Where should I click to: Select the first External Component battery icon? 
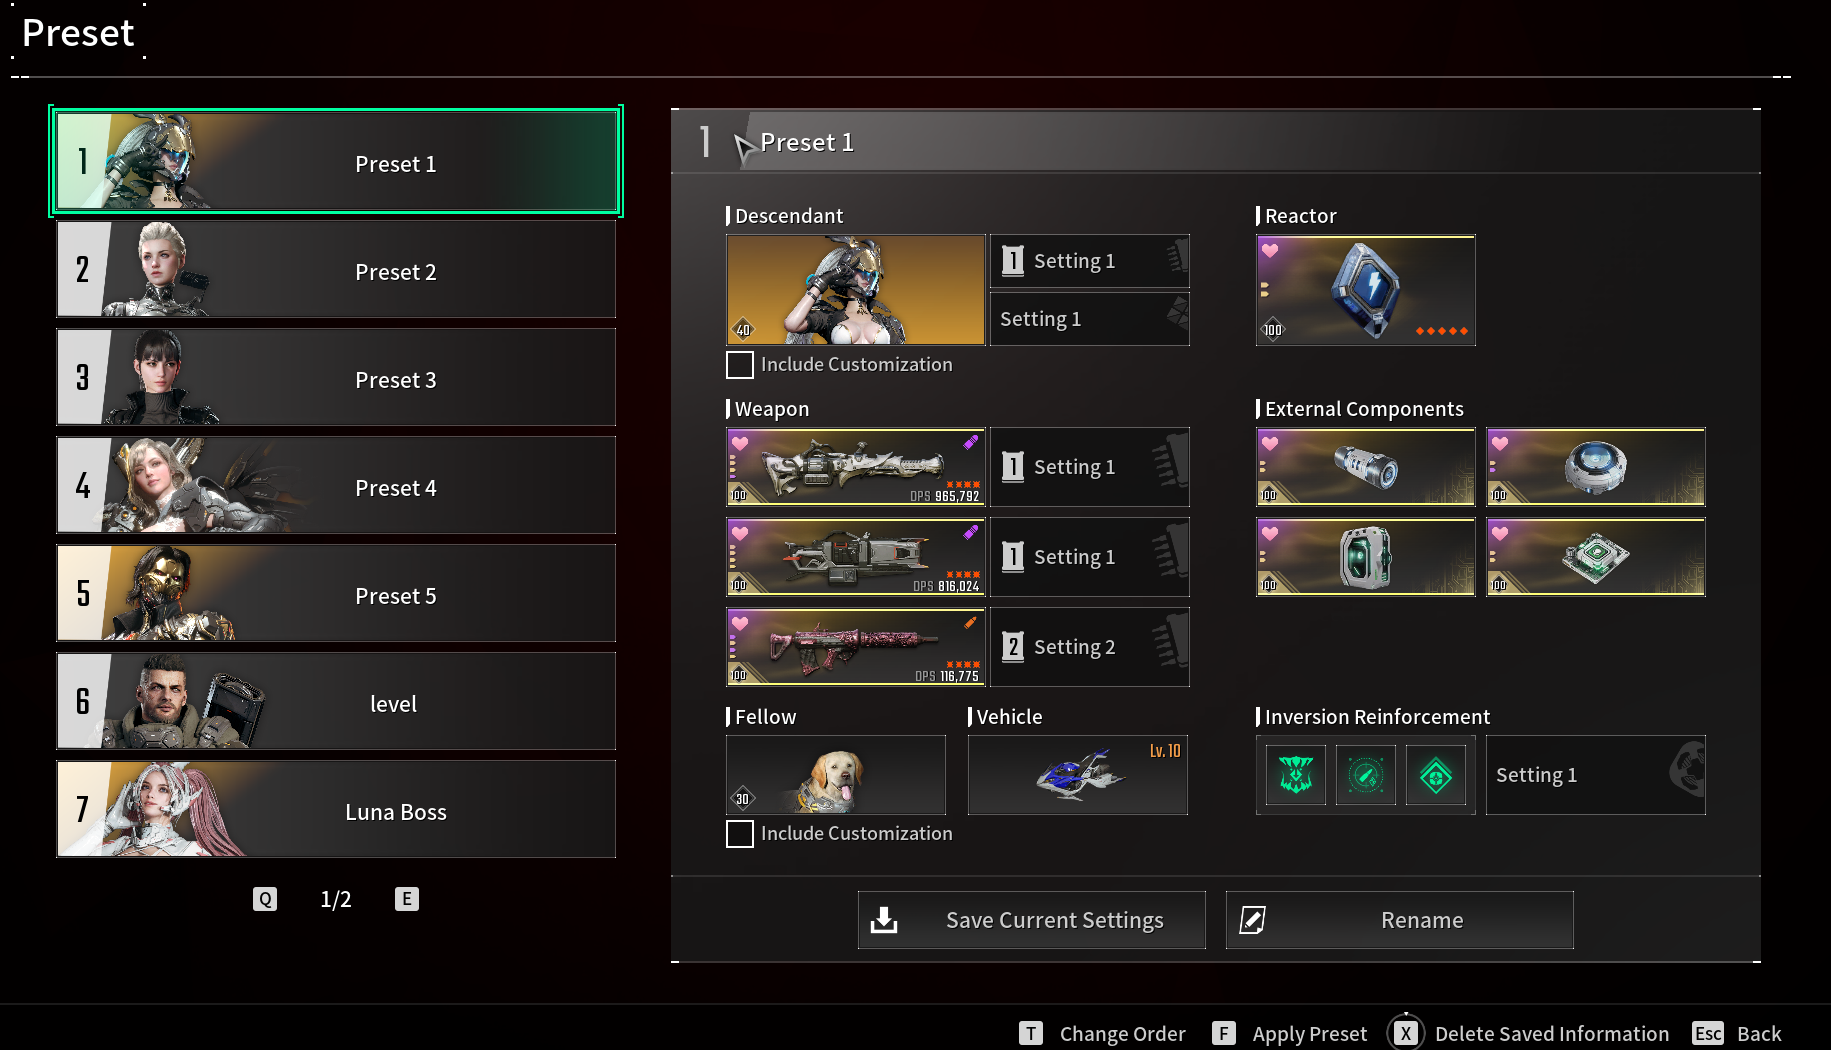[1365, 466]
